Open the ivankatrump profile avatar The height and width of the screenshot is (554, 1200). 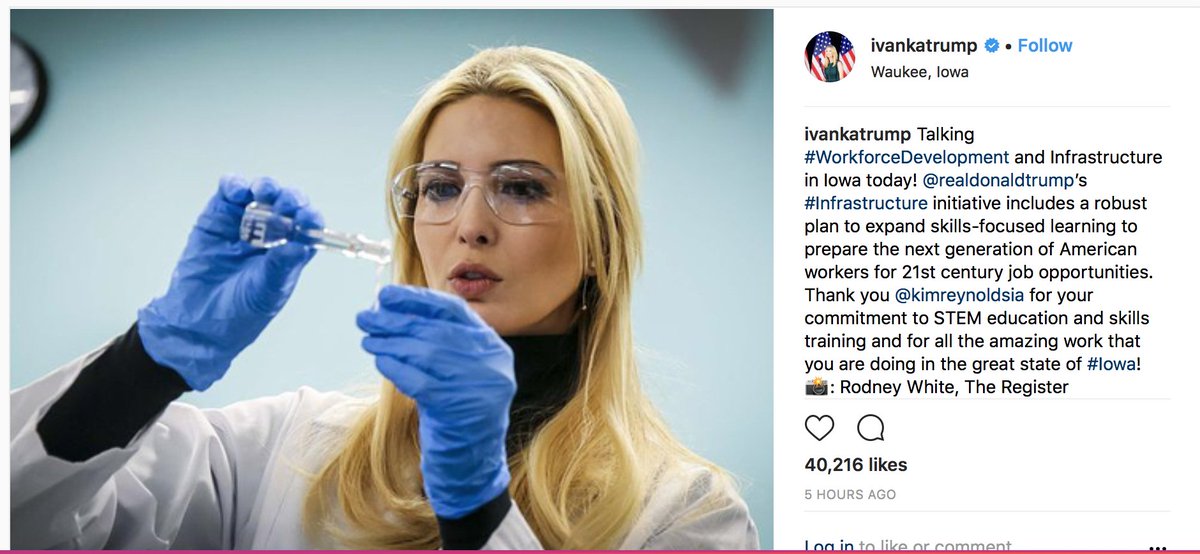point(830,56)
